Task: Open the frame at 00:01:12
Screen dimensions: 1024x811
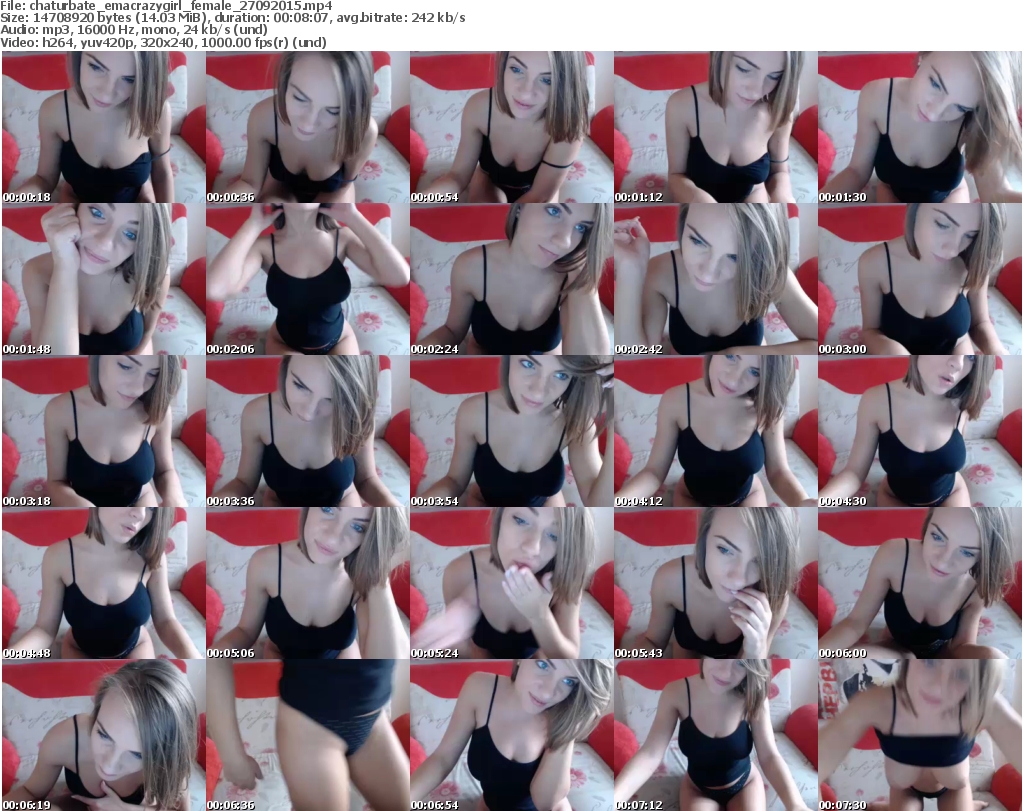Action: click(716, 127)
